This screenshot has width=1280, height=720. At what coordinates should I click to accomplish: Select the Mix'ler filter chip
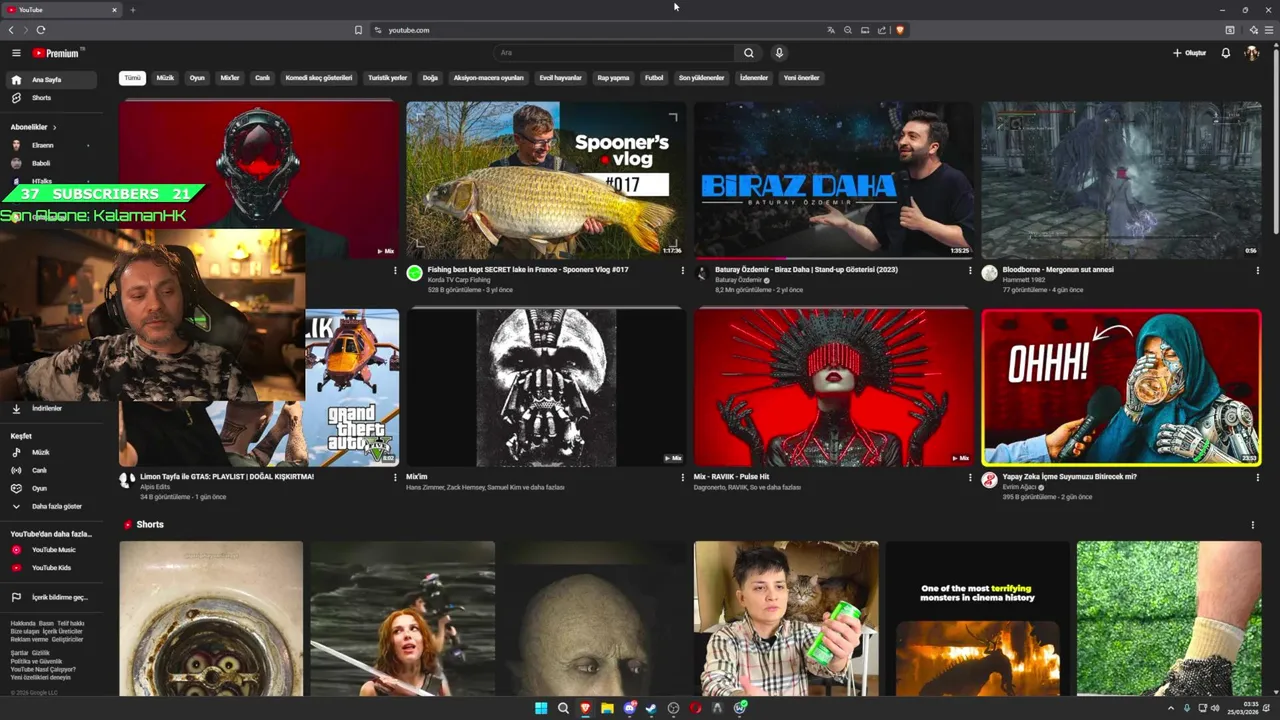(230, 77)
